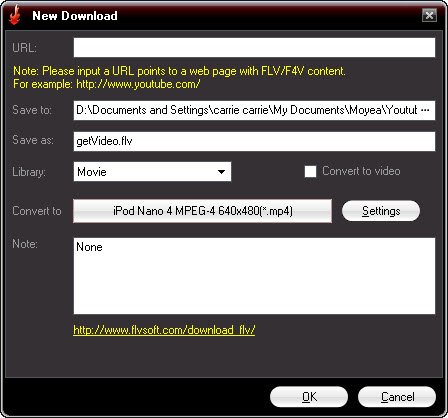Open the conversion Settings button
Viewport: 448px width, 418px height.
pos(381,211)
